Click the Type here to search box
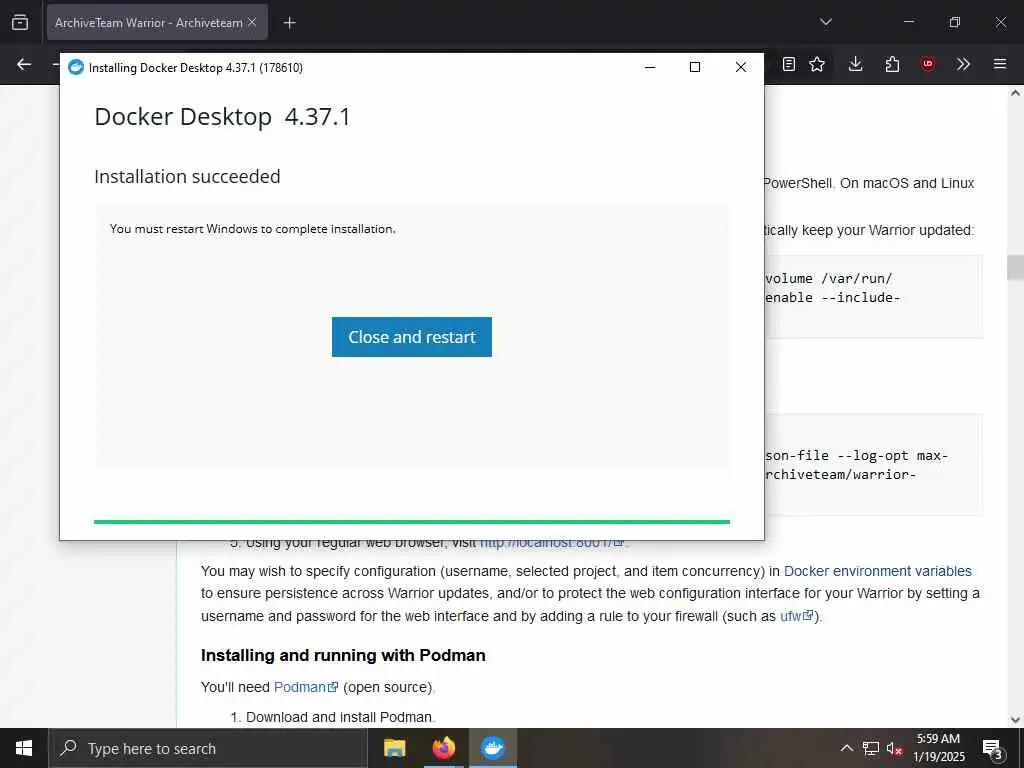This screenshot has width=1024, height=768. tap(208, 748)
